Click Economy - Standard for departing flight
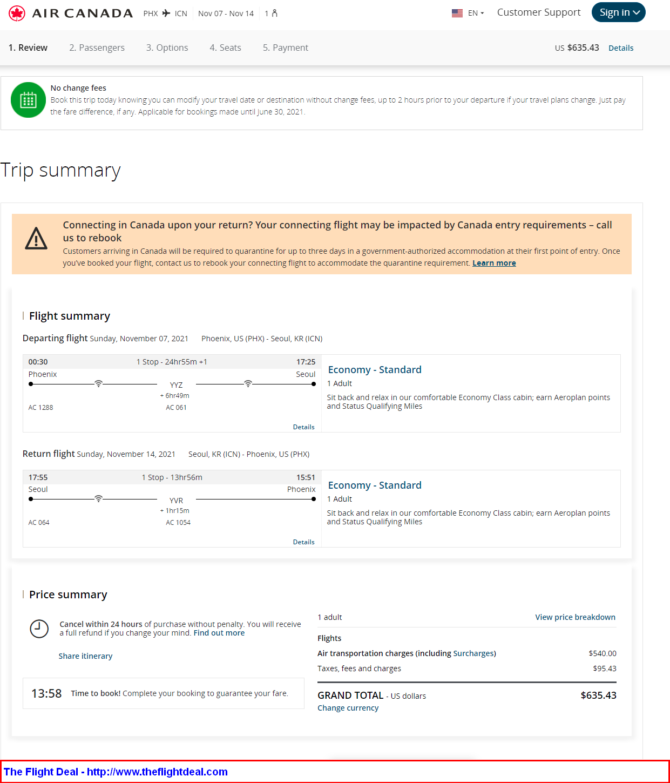 click(x=374, y=370)
